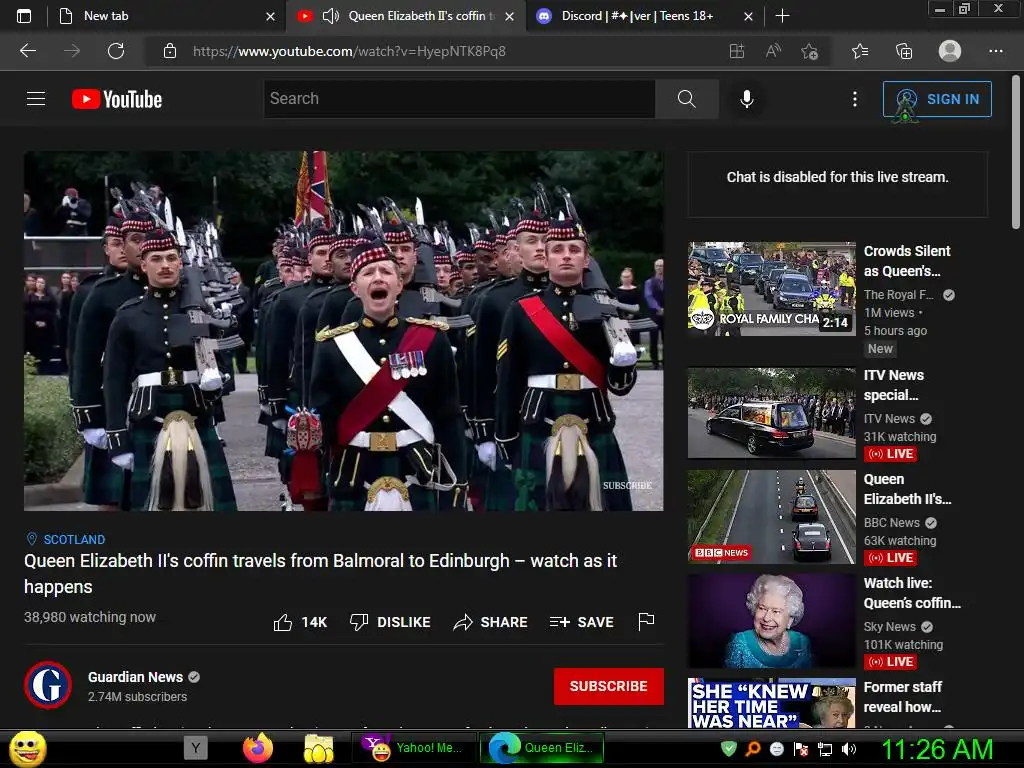Open the tab actions menu icon
Screen dimensions: 1024x768
tap(24, 16)
